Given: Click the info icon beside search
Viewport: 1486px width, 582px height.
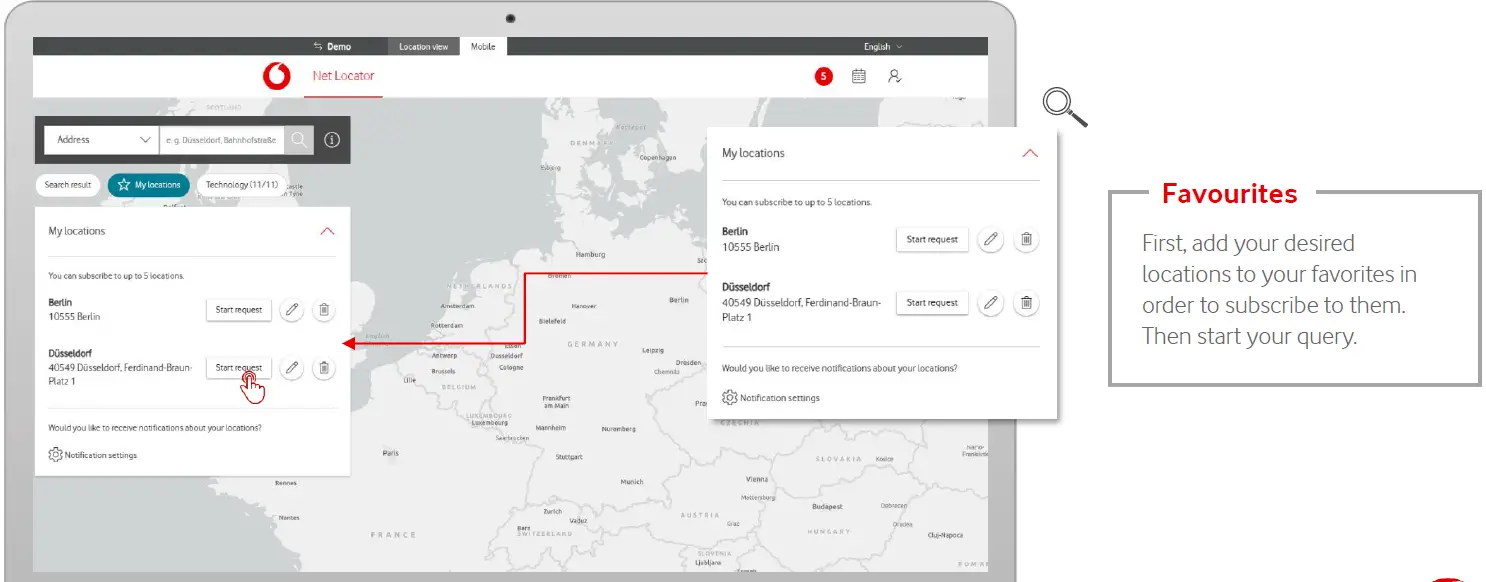Looking at the screenshot, I should point(332,140).
